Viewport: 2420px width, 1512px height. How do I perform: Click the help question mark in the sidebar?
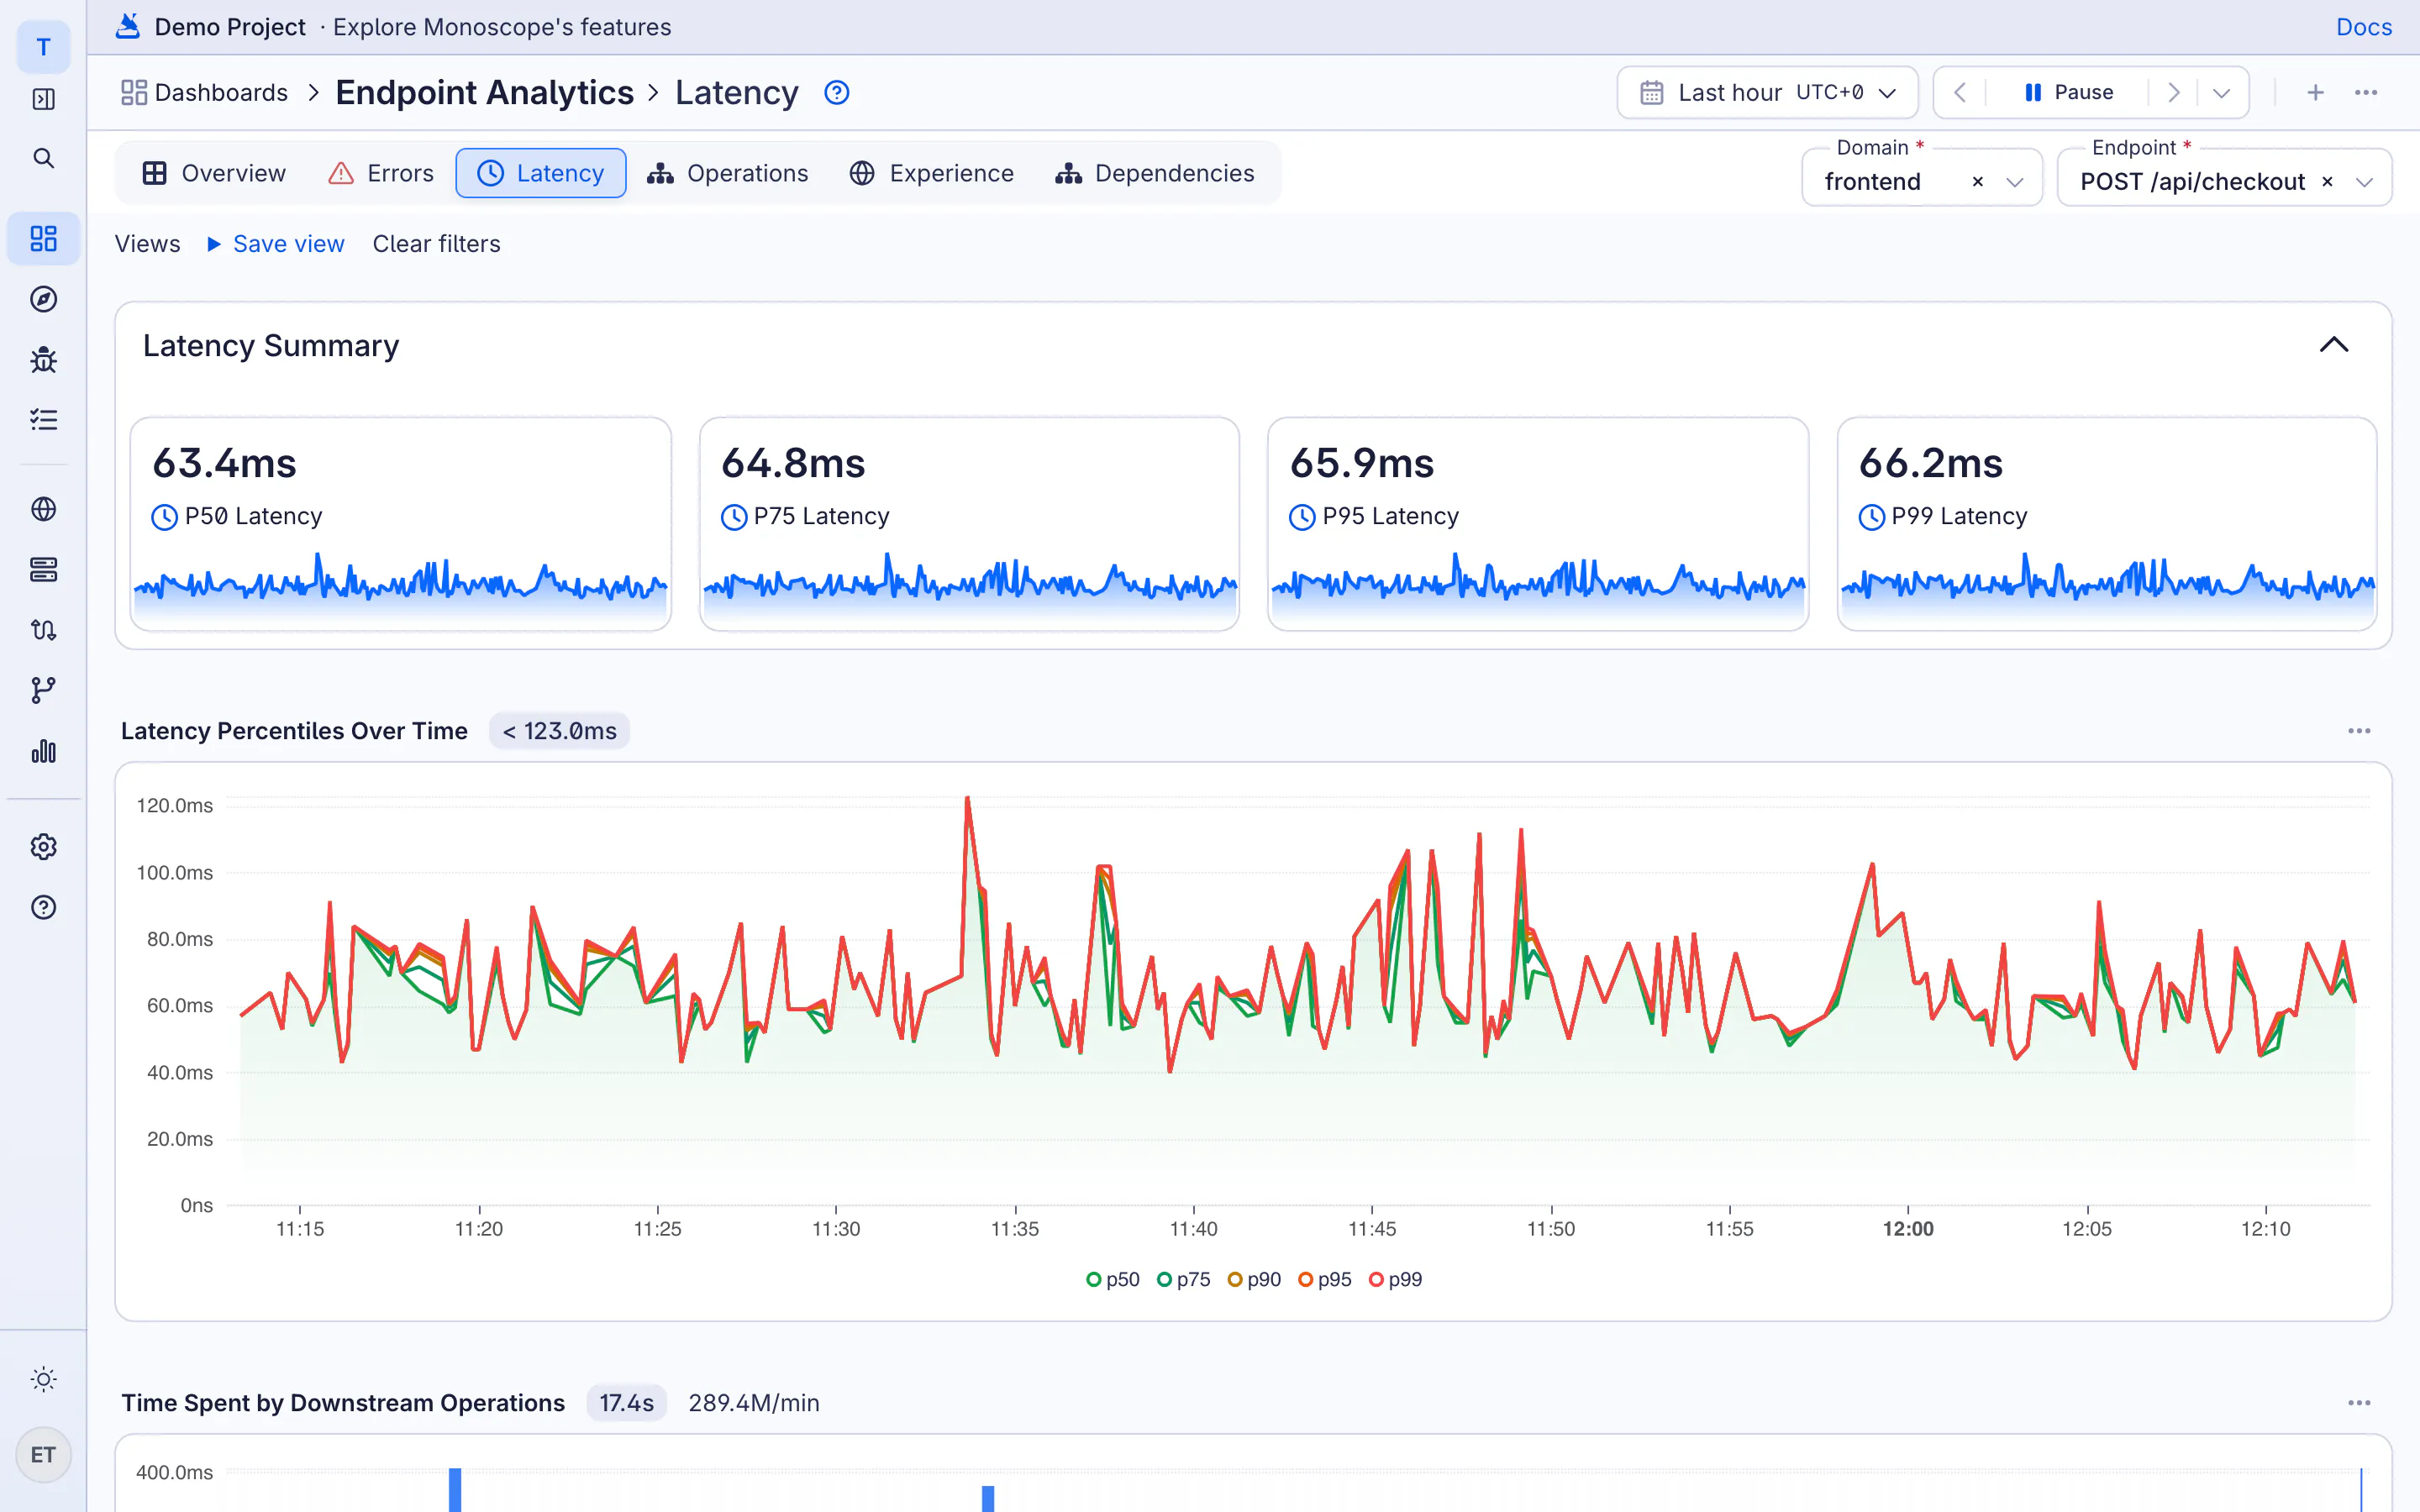coord(43,907)
